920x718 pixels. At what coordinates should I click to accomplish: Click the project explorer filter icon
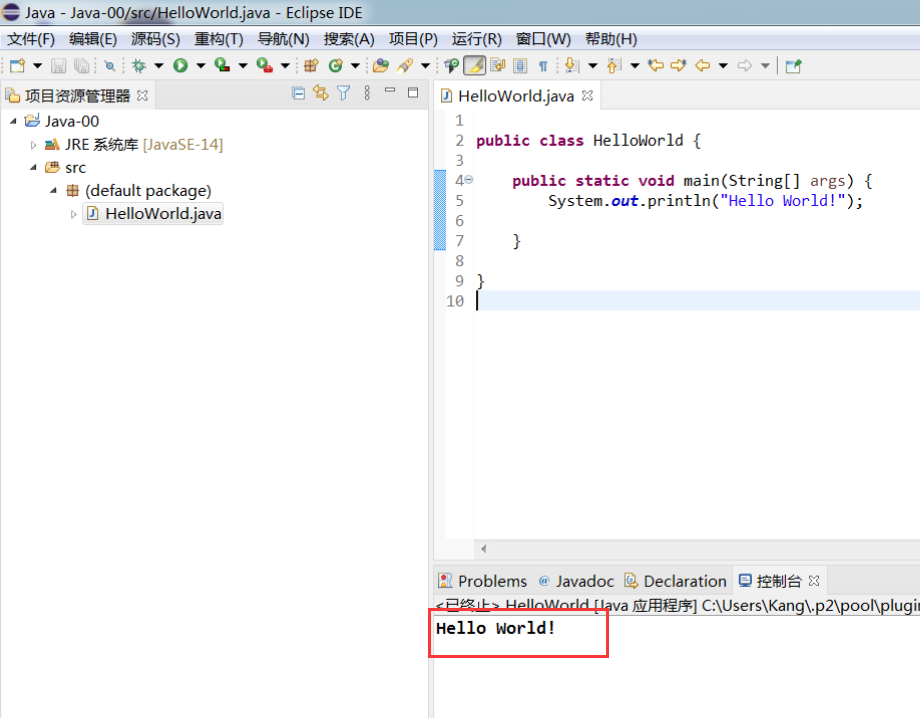tap(344, 93)
